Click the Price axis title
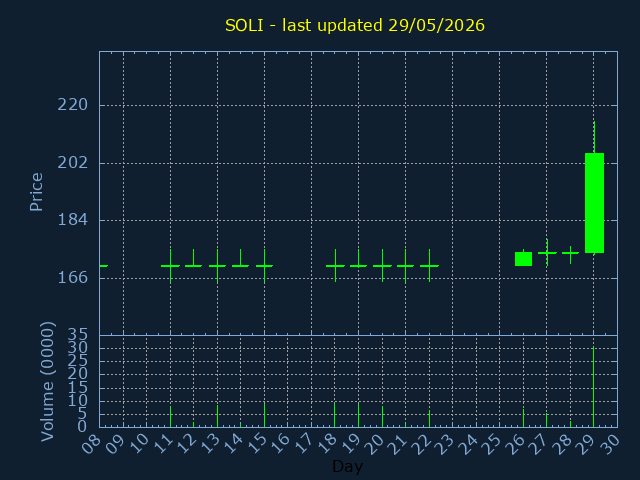This screenshot has height=480, width=640. pyautogui.click(x=36, y=192)
